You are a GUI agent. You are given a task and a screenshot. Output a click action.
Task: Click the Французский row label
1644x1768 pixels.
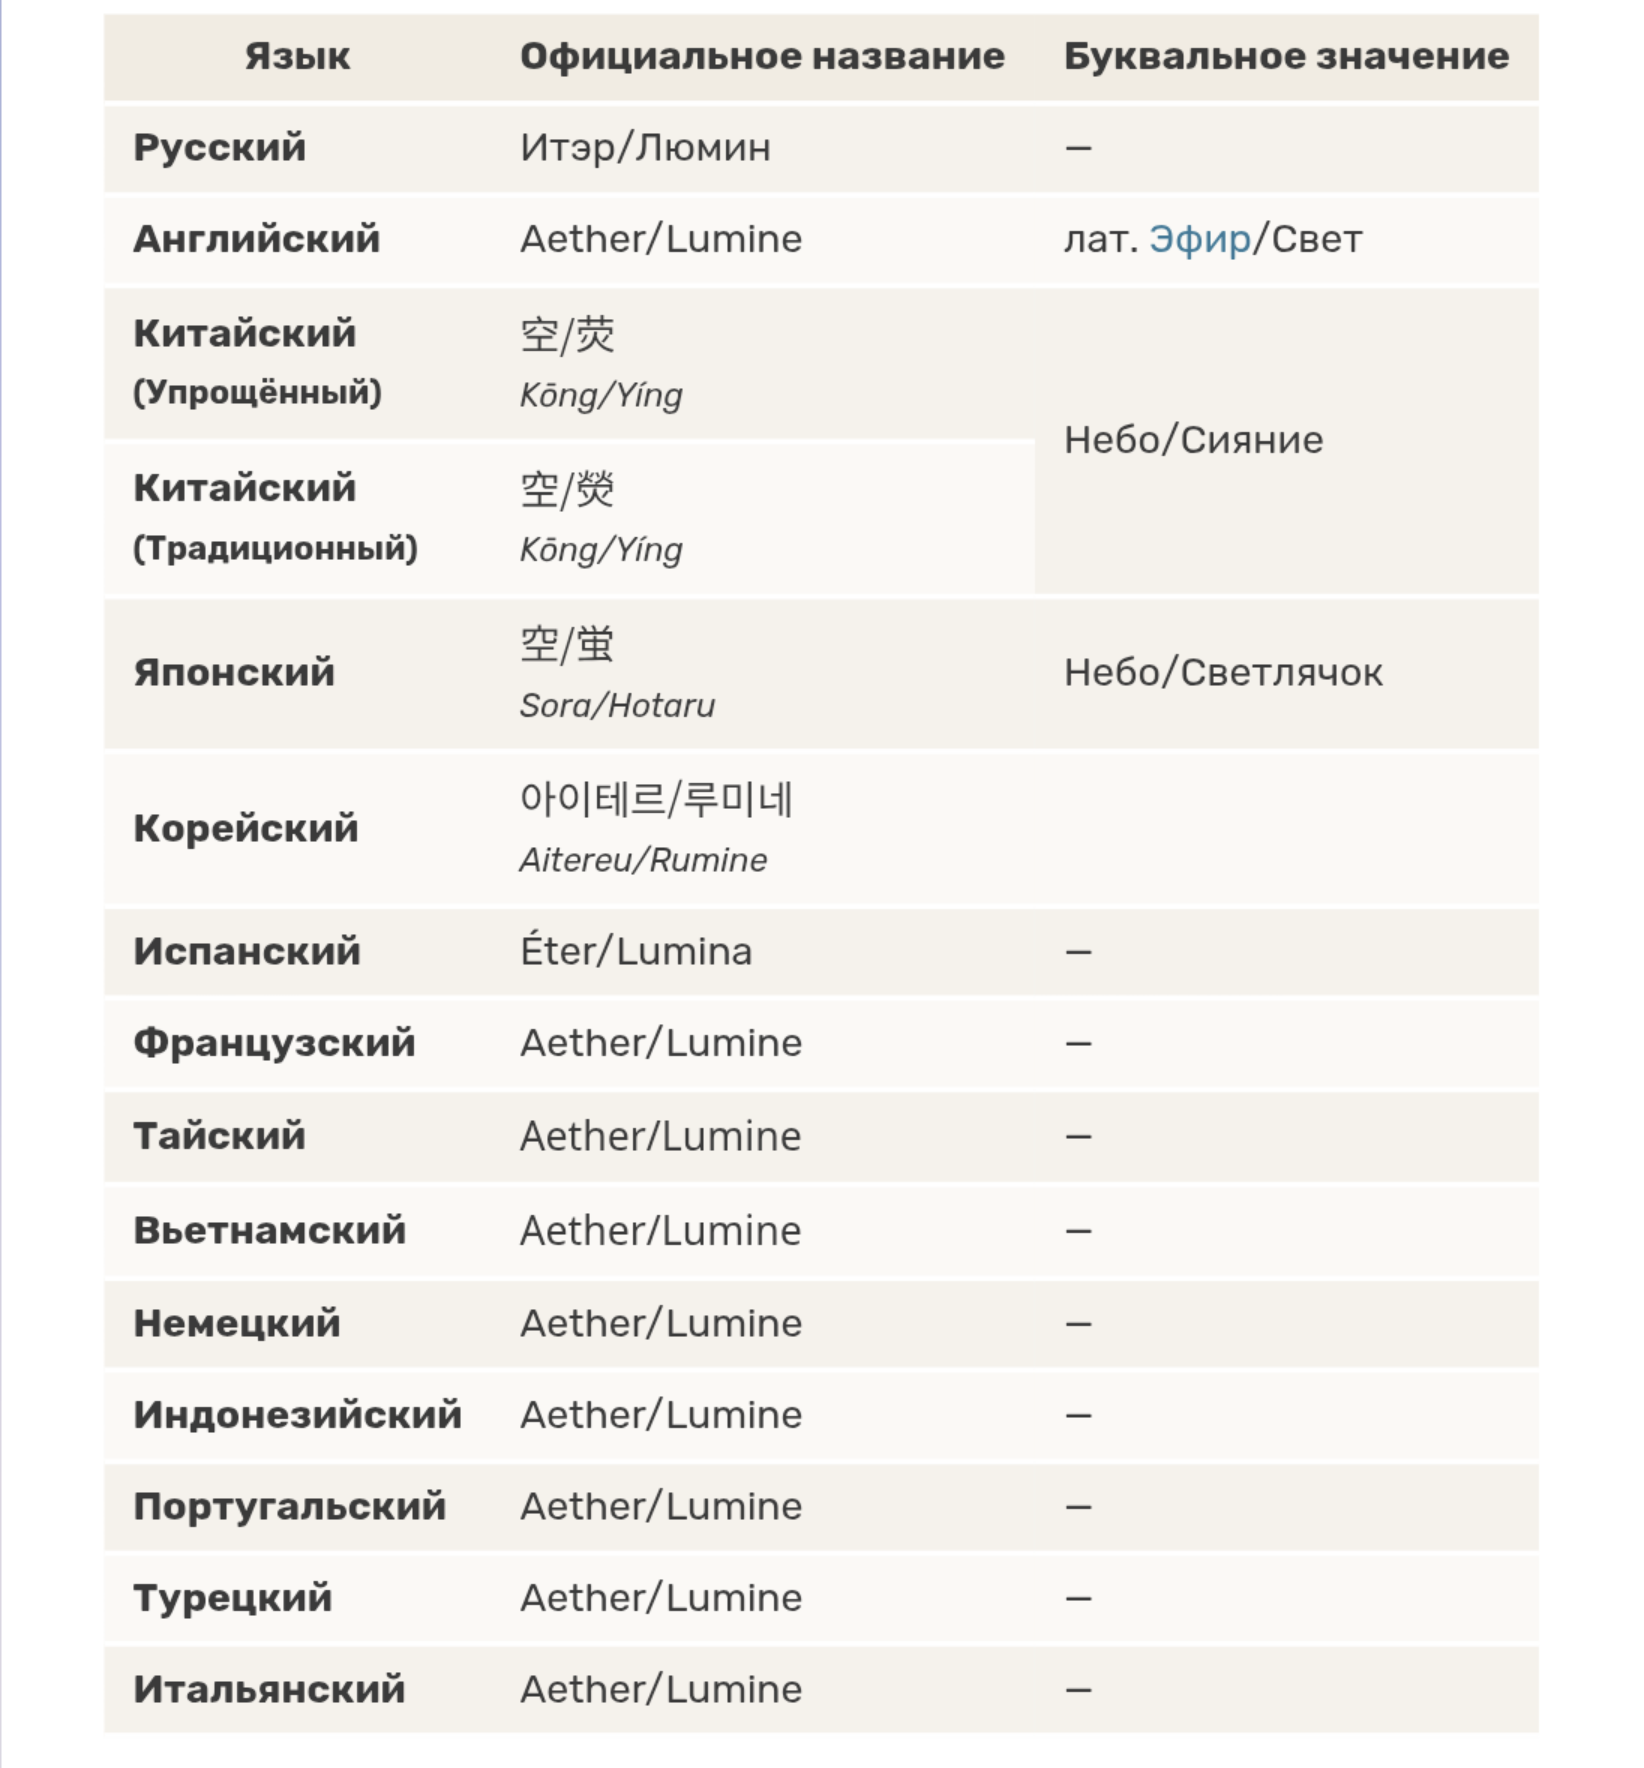coord(274,1044)
